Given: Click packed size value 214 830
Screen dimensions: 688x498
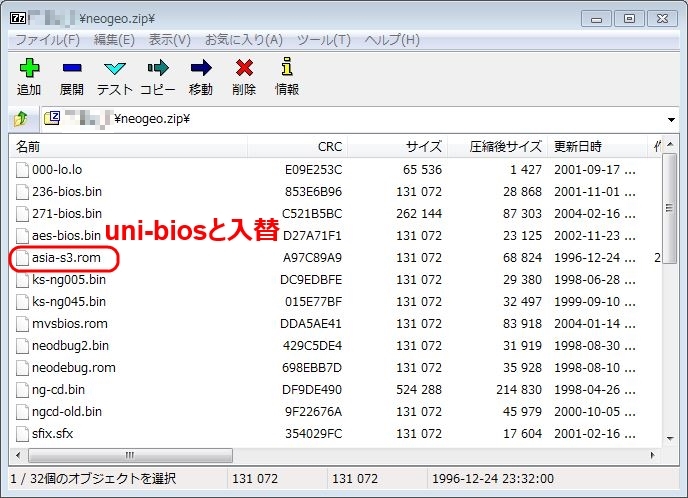Looking at the screenshot, I should (519, 390).
